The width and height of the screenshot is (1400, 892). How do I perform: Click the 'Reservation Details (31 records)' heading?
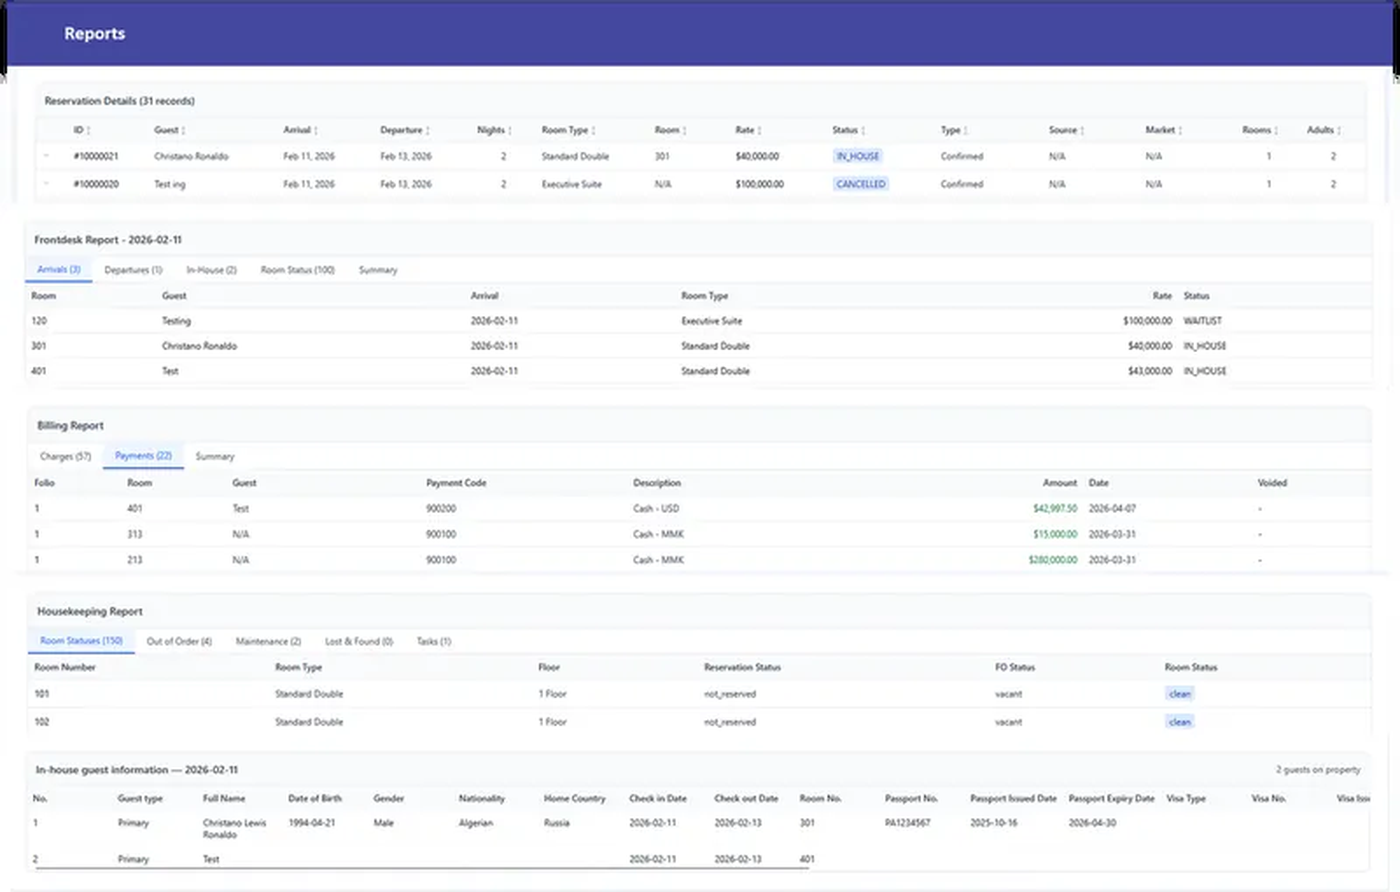coord(119,101)
